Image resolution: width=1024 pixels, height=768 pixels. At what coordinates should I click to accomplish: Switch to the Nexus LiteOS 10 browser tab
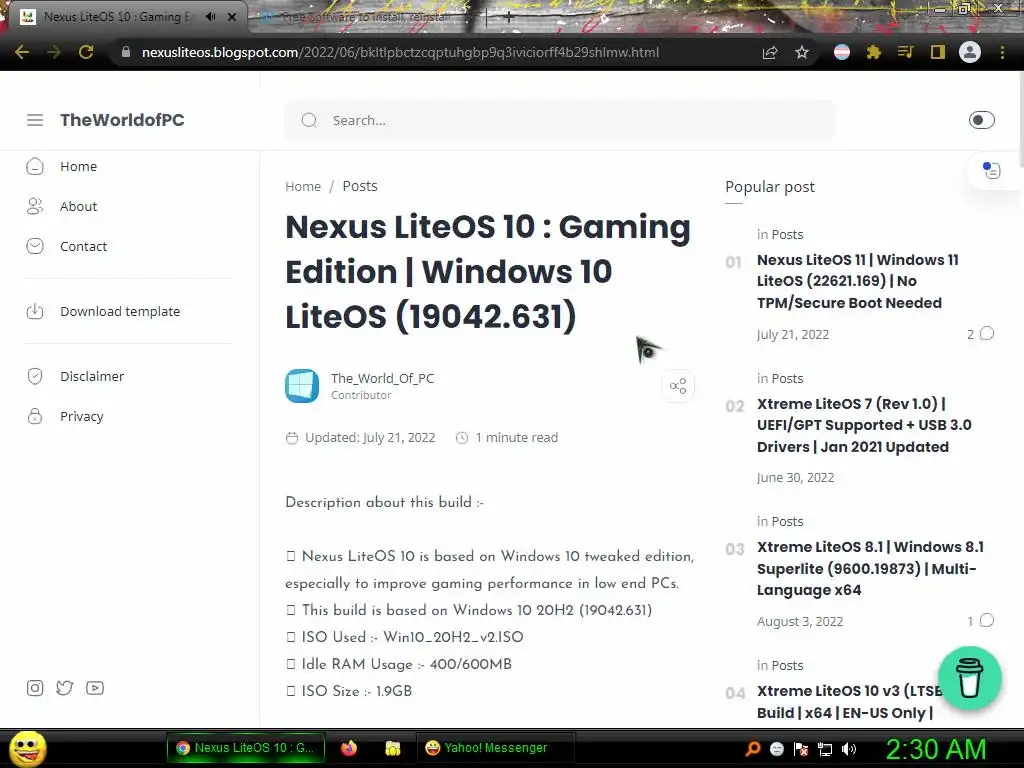[118, 17]
